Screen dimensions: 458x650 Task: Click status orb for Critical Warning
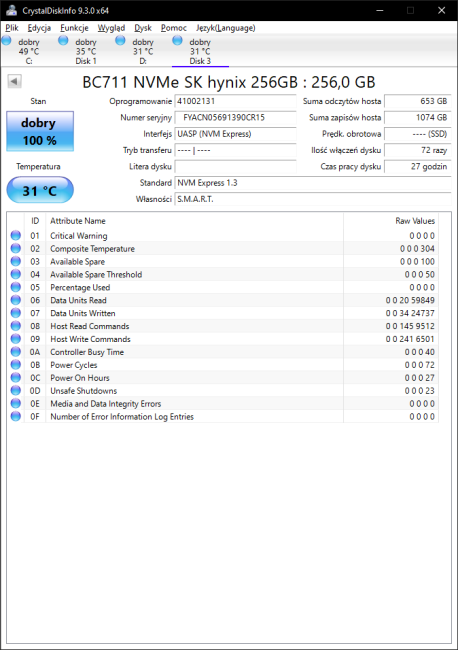click(16, 235)
